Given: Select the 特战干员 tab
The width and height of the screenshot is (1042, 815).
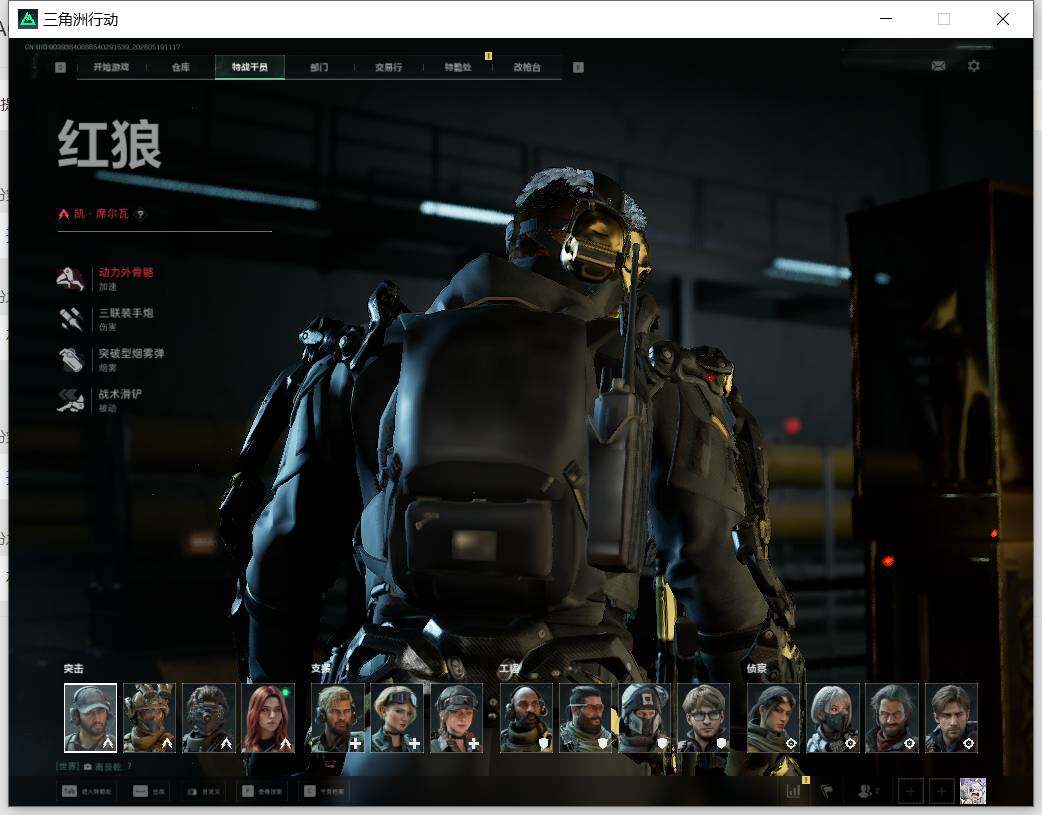Looking at the screenshot, I should click(250, 67).
